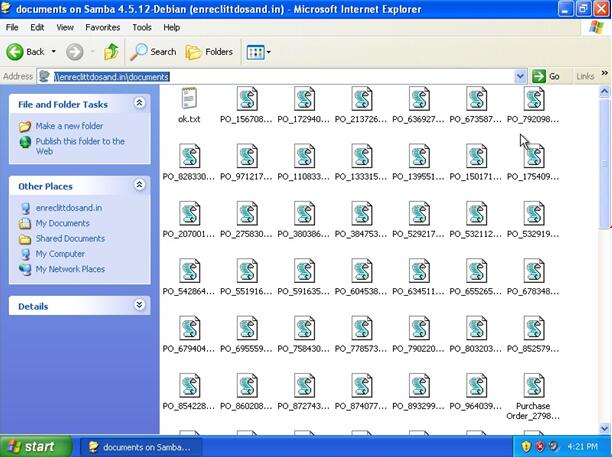This screenshot has width=612, height=457.
Task: Open My Network Places link
Action: pos(70,269)
